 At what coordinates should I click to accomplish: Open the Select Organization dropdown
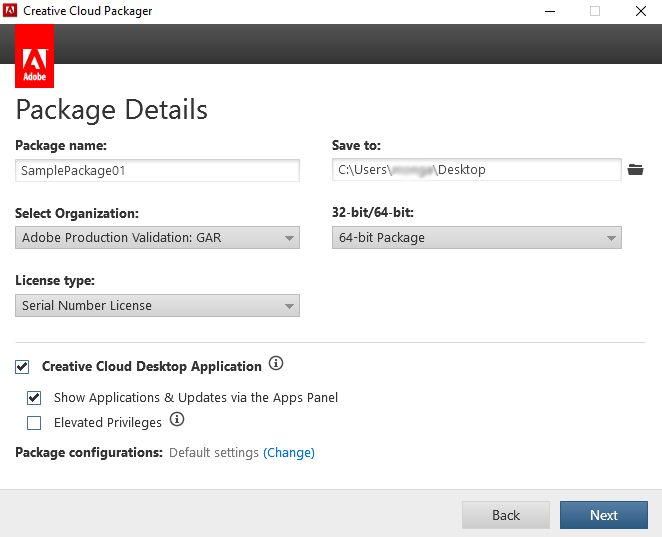[157, 237]
